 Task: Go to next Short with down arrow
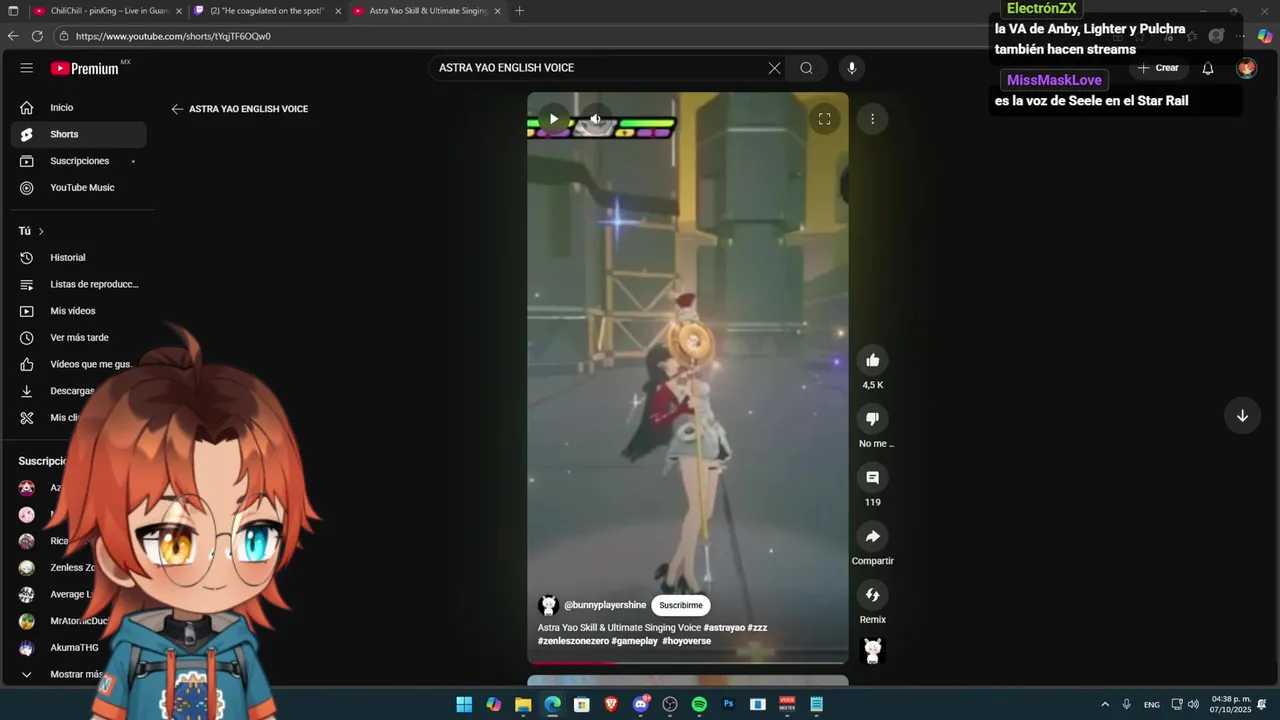click(1242, 416)
